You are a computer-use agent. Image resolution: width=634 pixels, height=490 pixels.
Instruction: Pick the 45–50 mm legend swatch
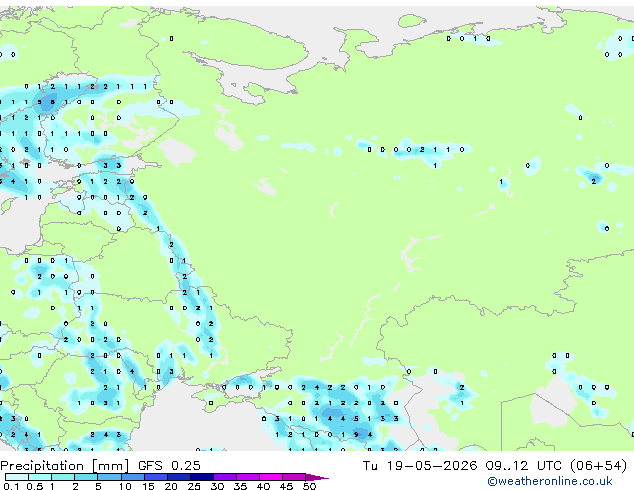coord(294,477)
